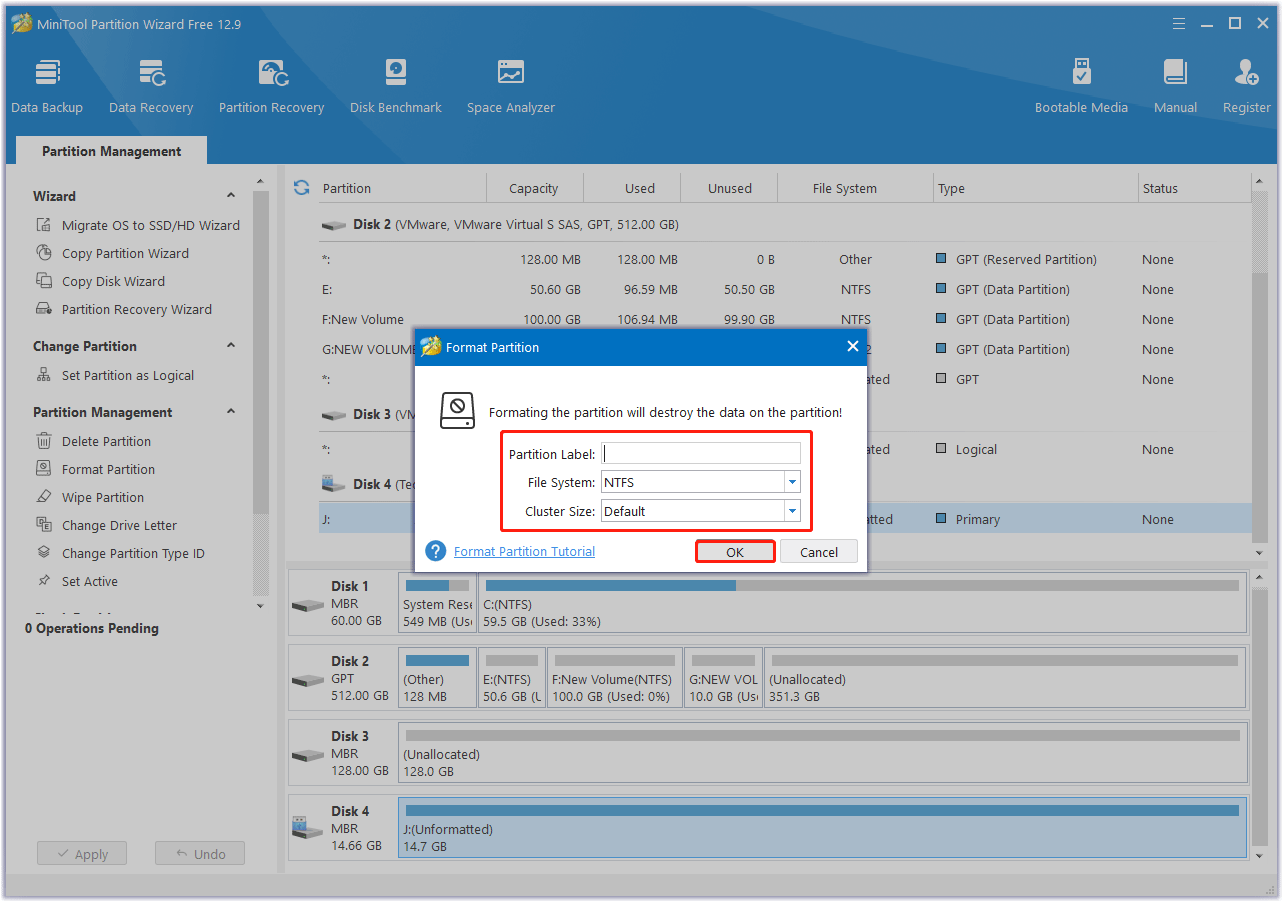
Task: Switch to the Partition Management tab
Action: (112, 151)
